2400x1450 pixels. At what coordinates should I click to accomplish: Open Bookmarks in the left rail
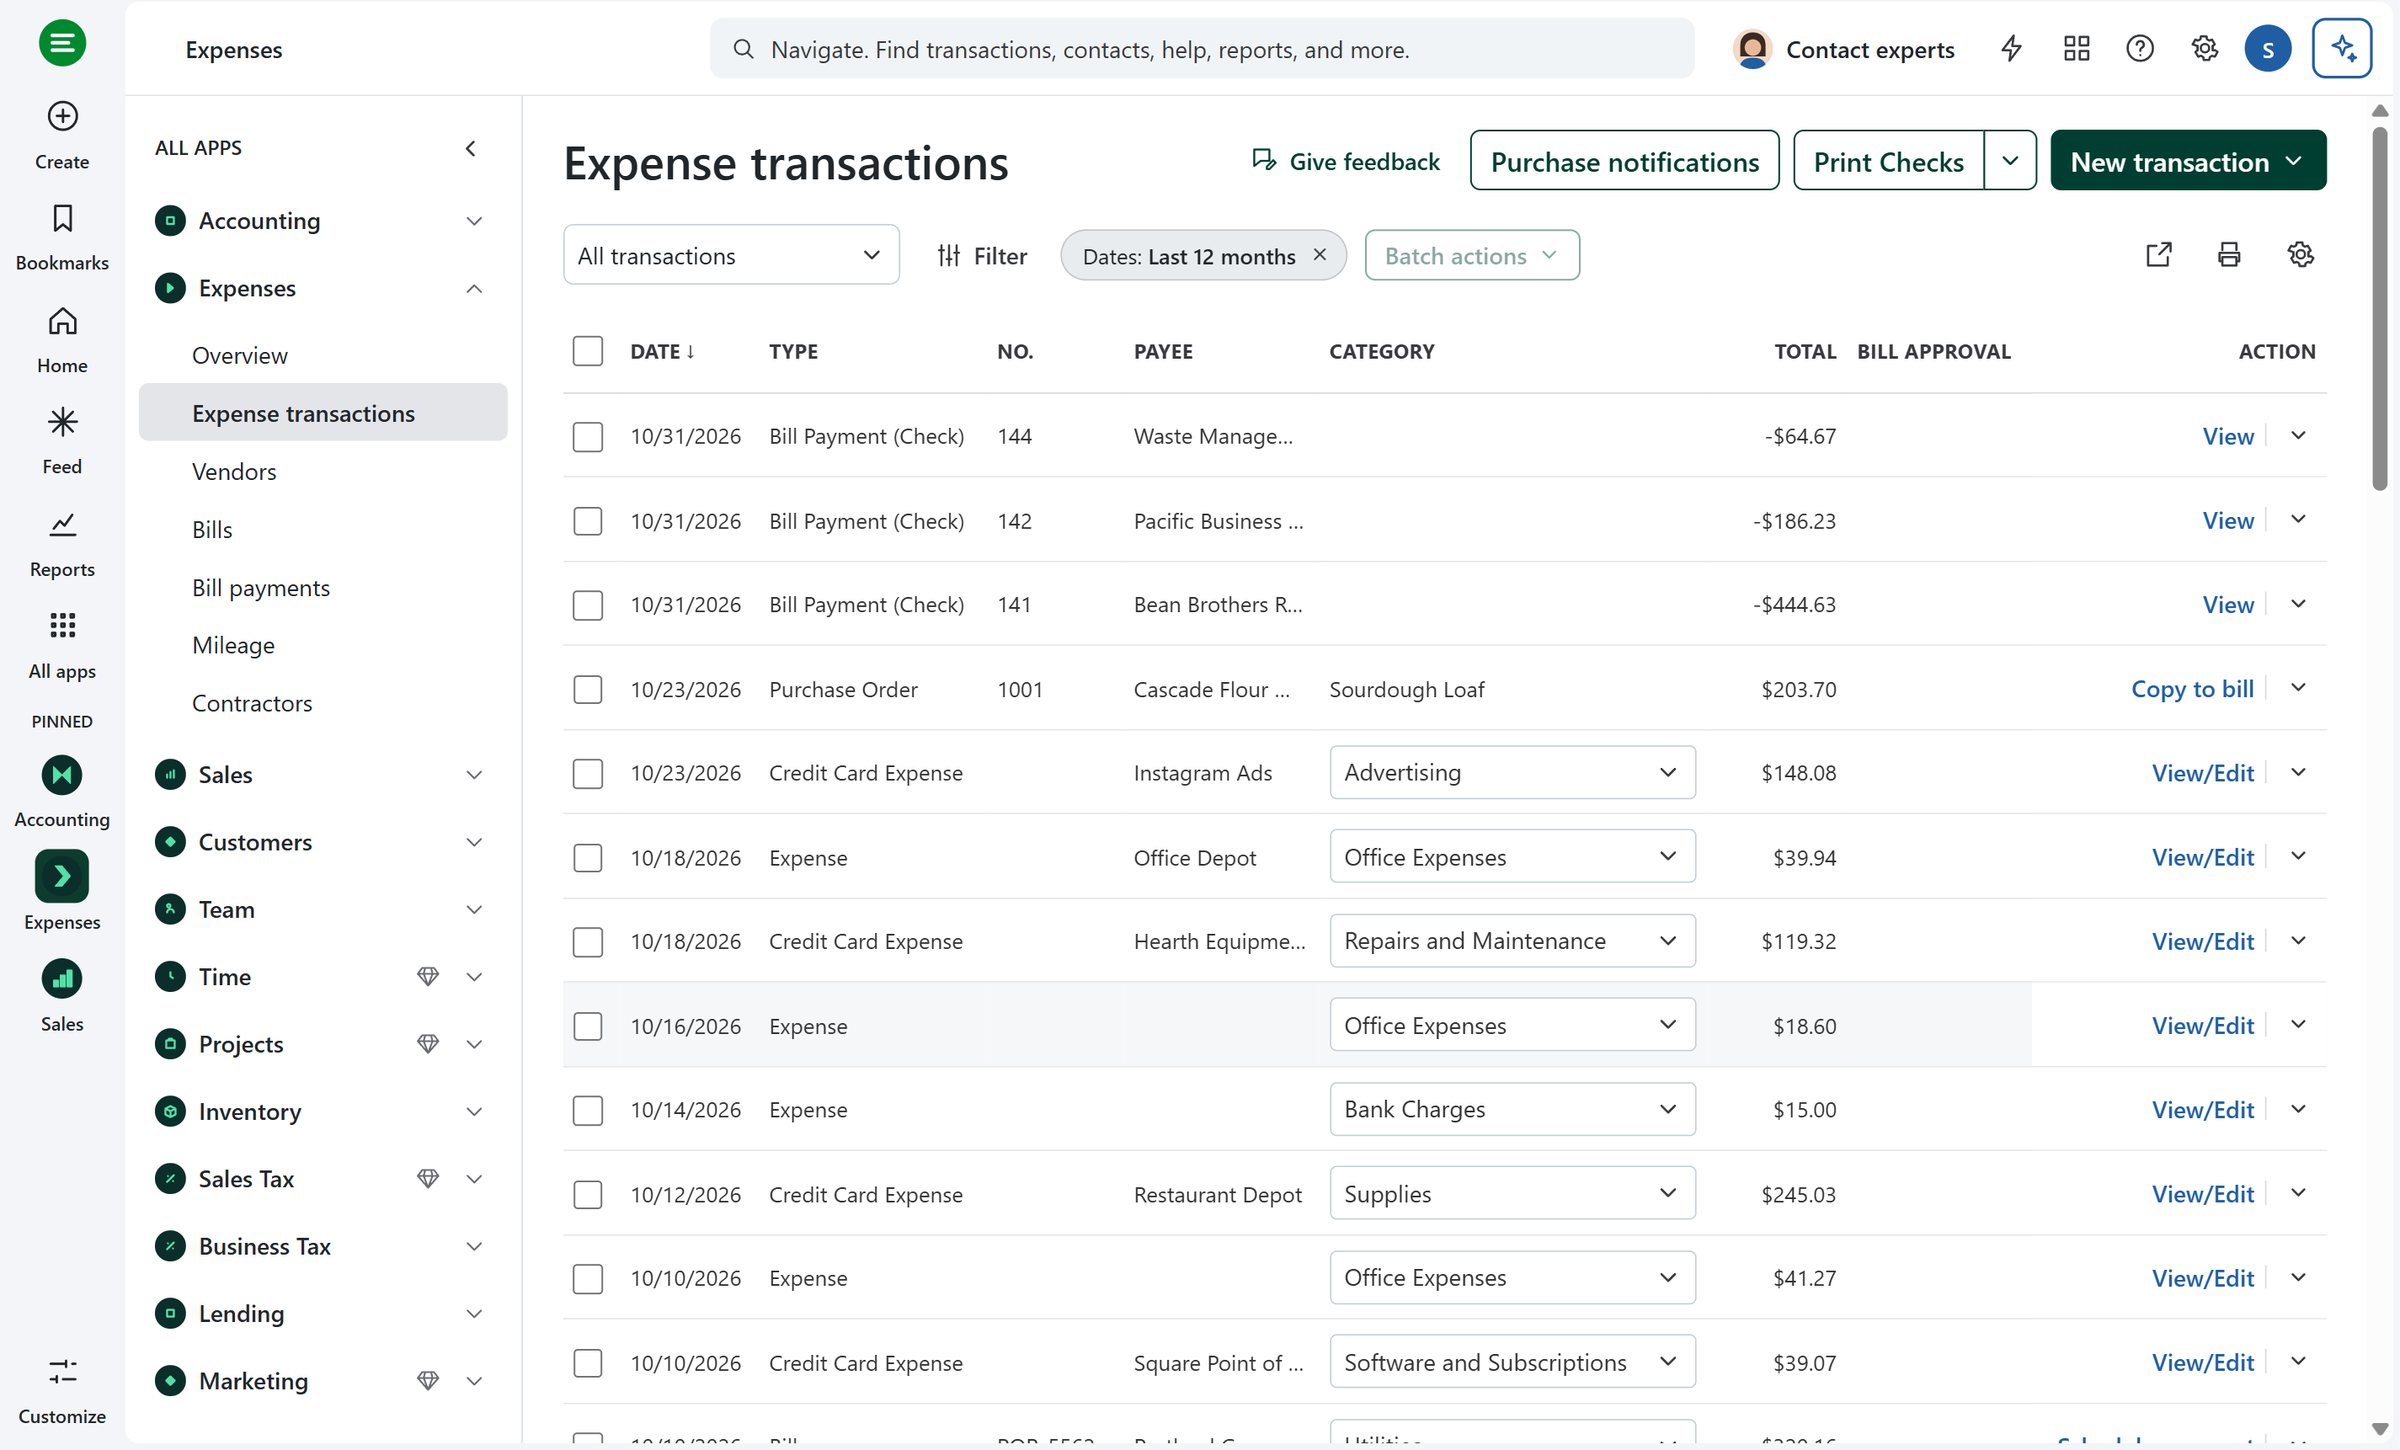(x=62, y=218)
